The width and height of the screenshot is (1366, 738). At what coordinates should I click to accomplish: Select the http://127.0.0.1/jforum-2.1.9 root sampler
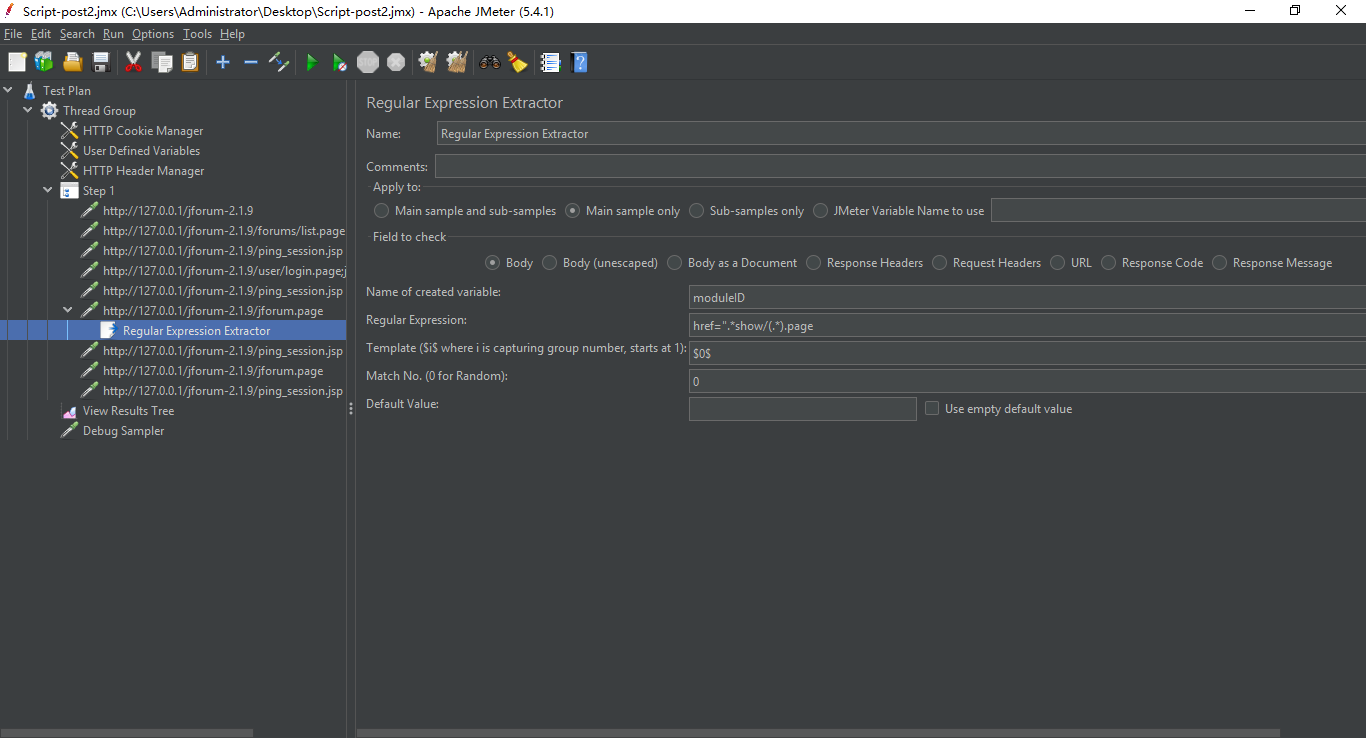coord(178,211)
